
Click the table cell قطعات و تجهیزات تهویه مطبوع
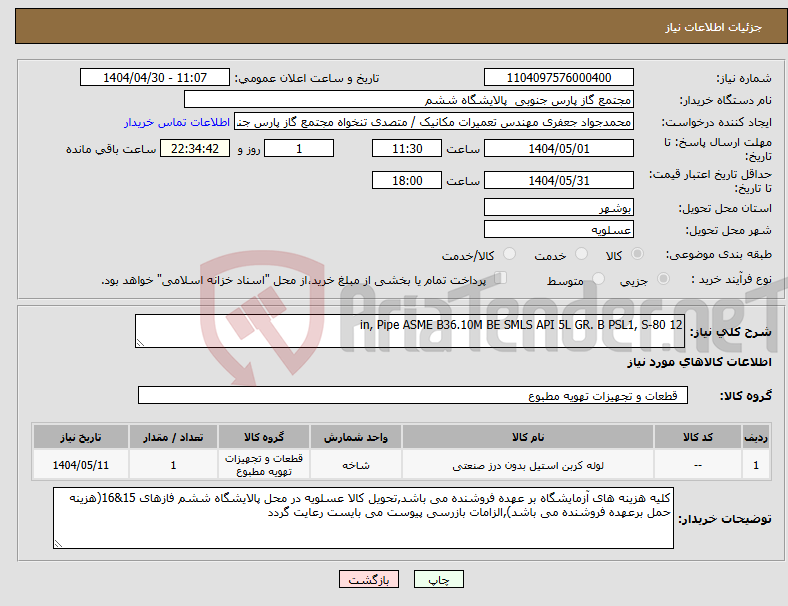click(264, 465)
